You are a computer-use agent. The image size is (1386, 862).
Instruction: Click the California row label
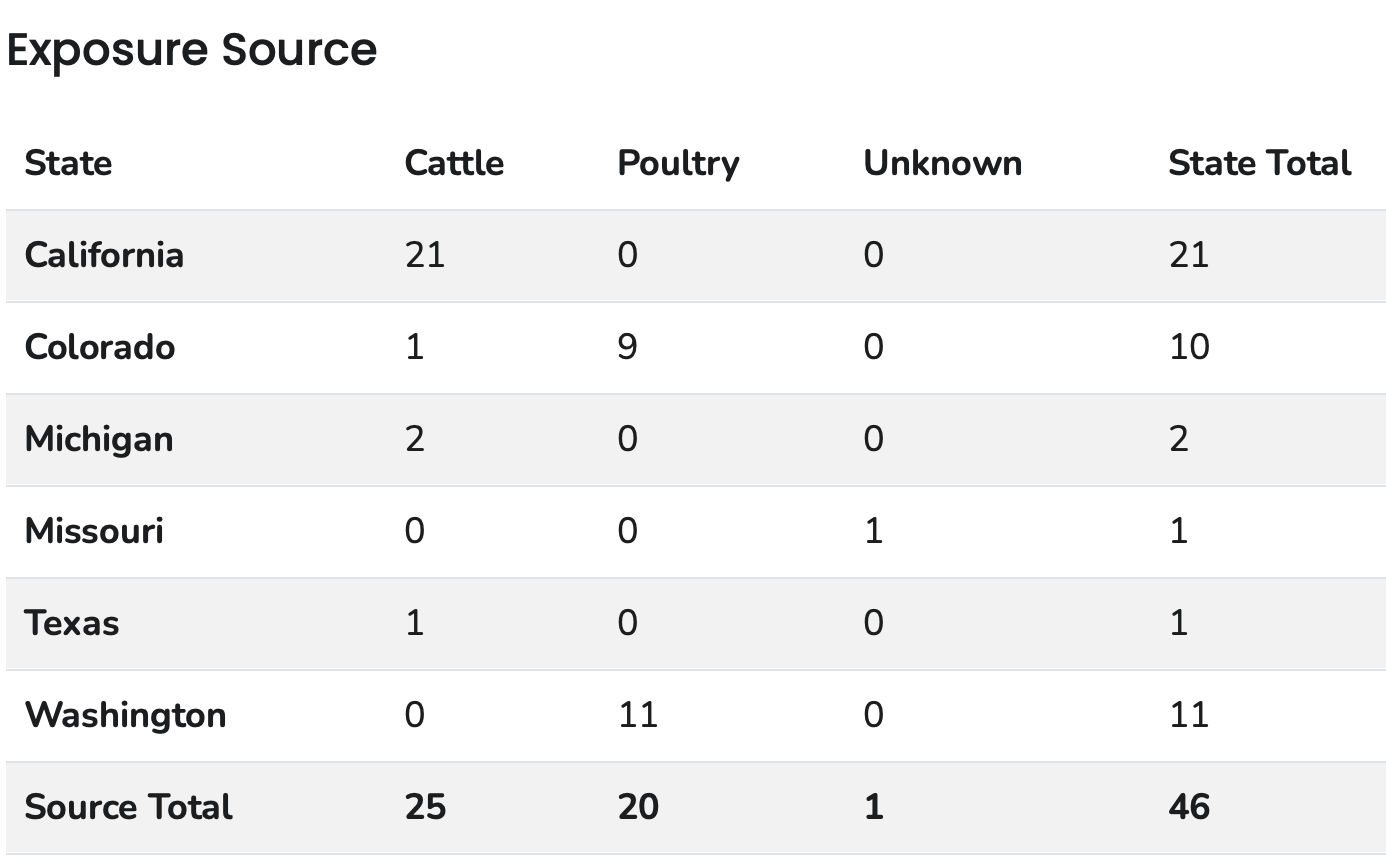click(104, 255)
